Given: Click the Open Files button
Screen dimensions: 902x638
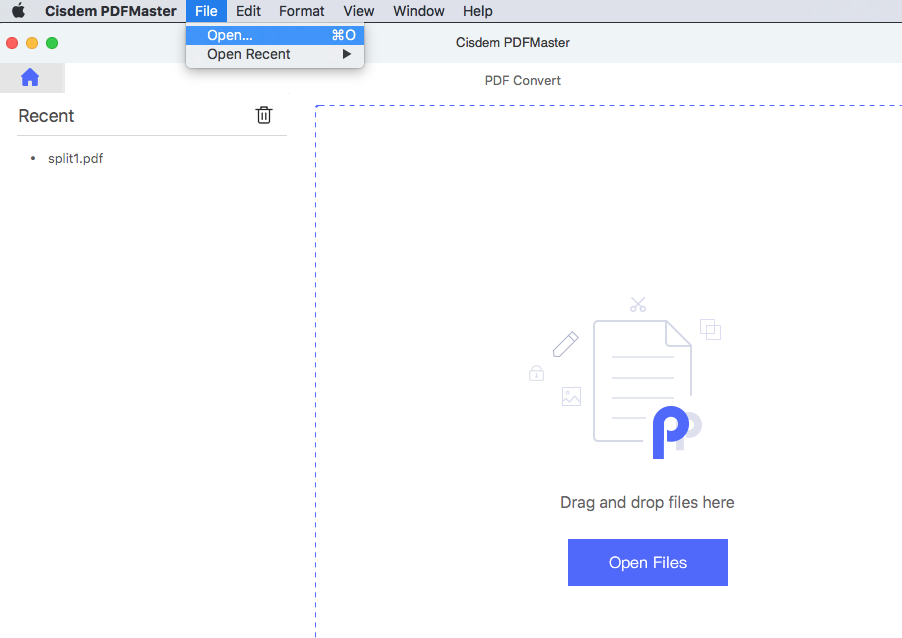Looking at the screenshot, I should point(648,562).
